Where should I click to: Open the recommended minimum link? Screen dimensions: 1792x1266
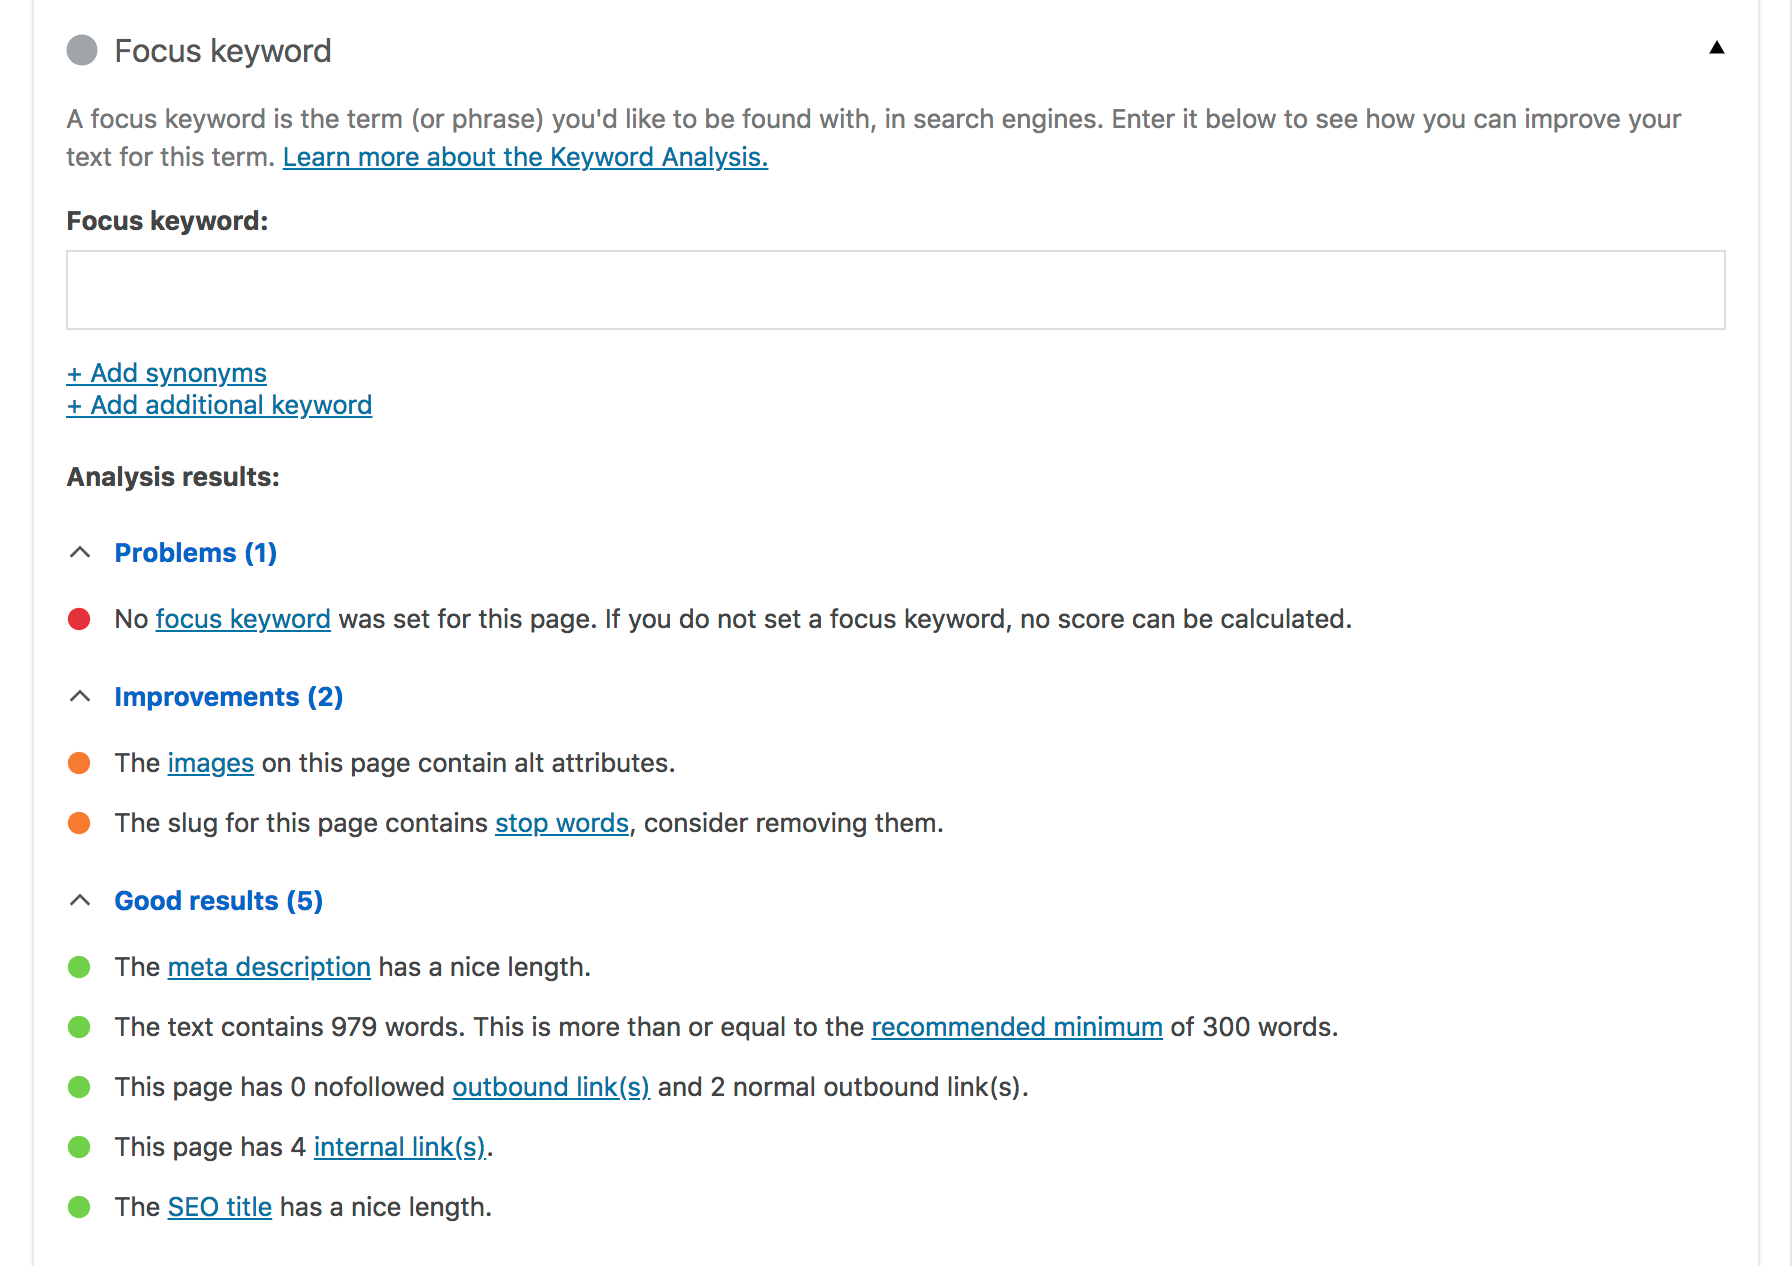click(x=1017, y=1027)
